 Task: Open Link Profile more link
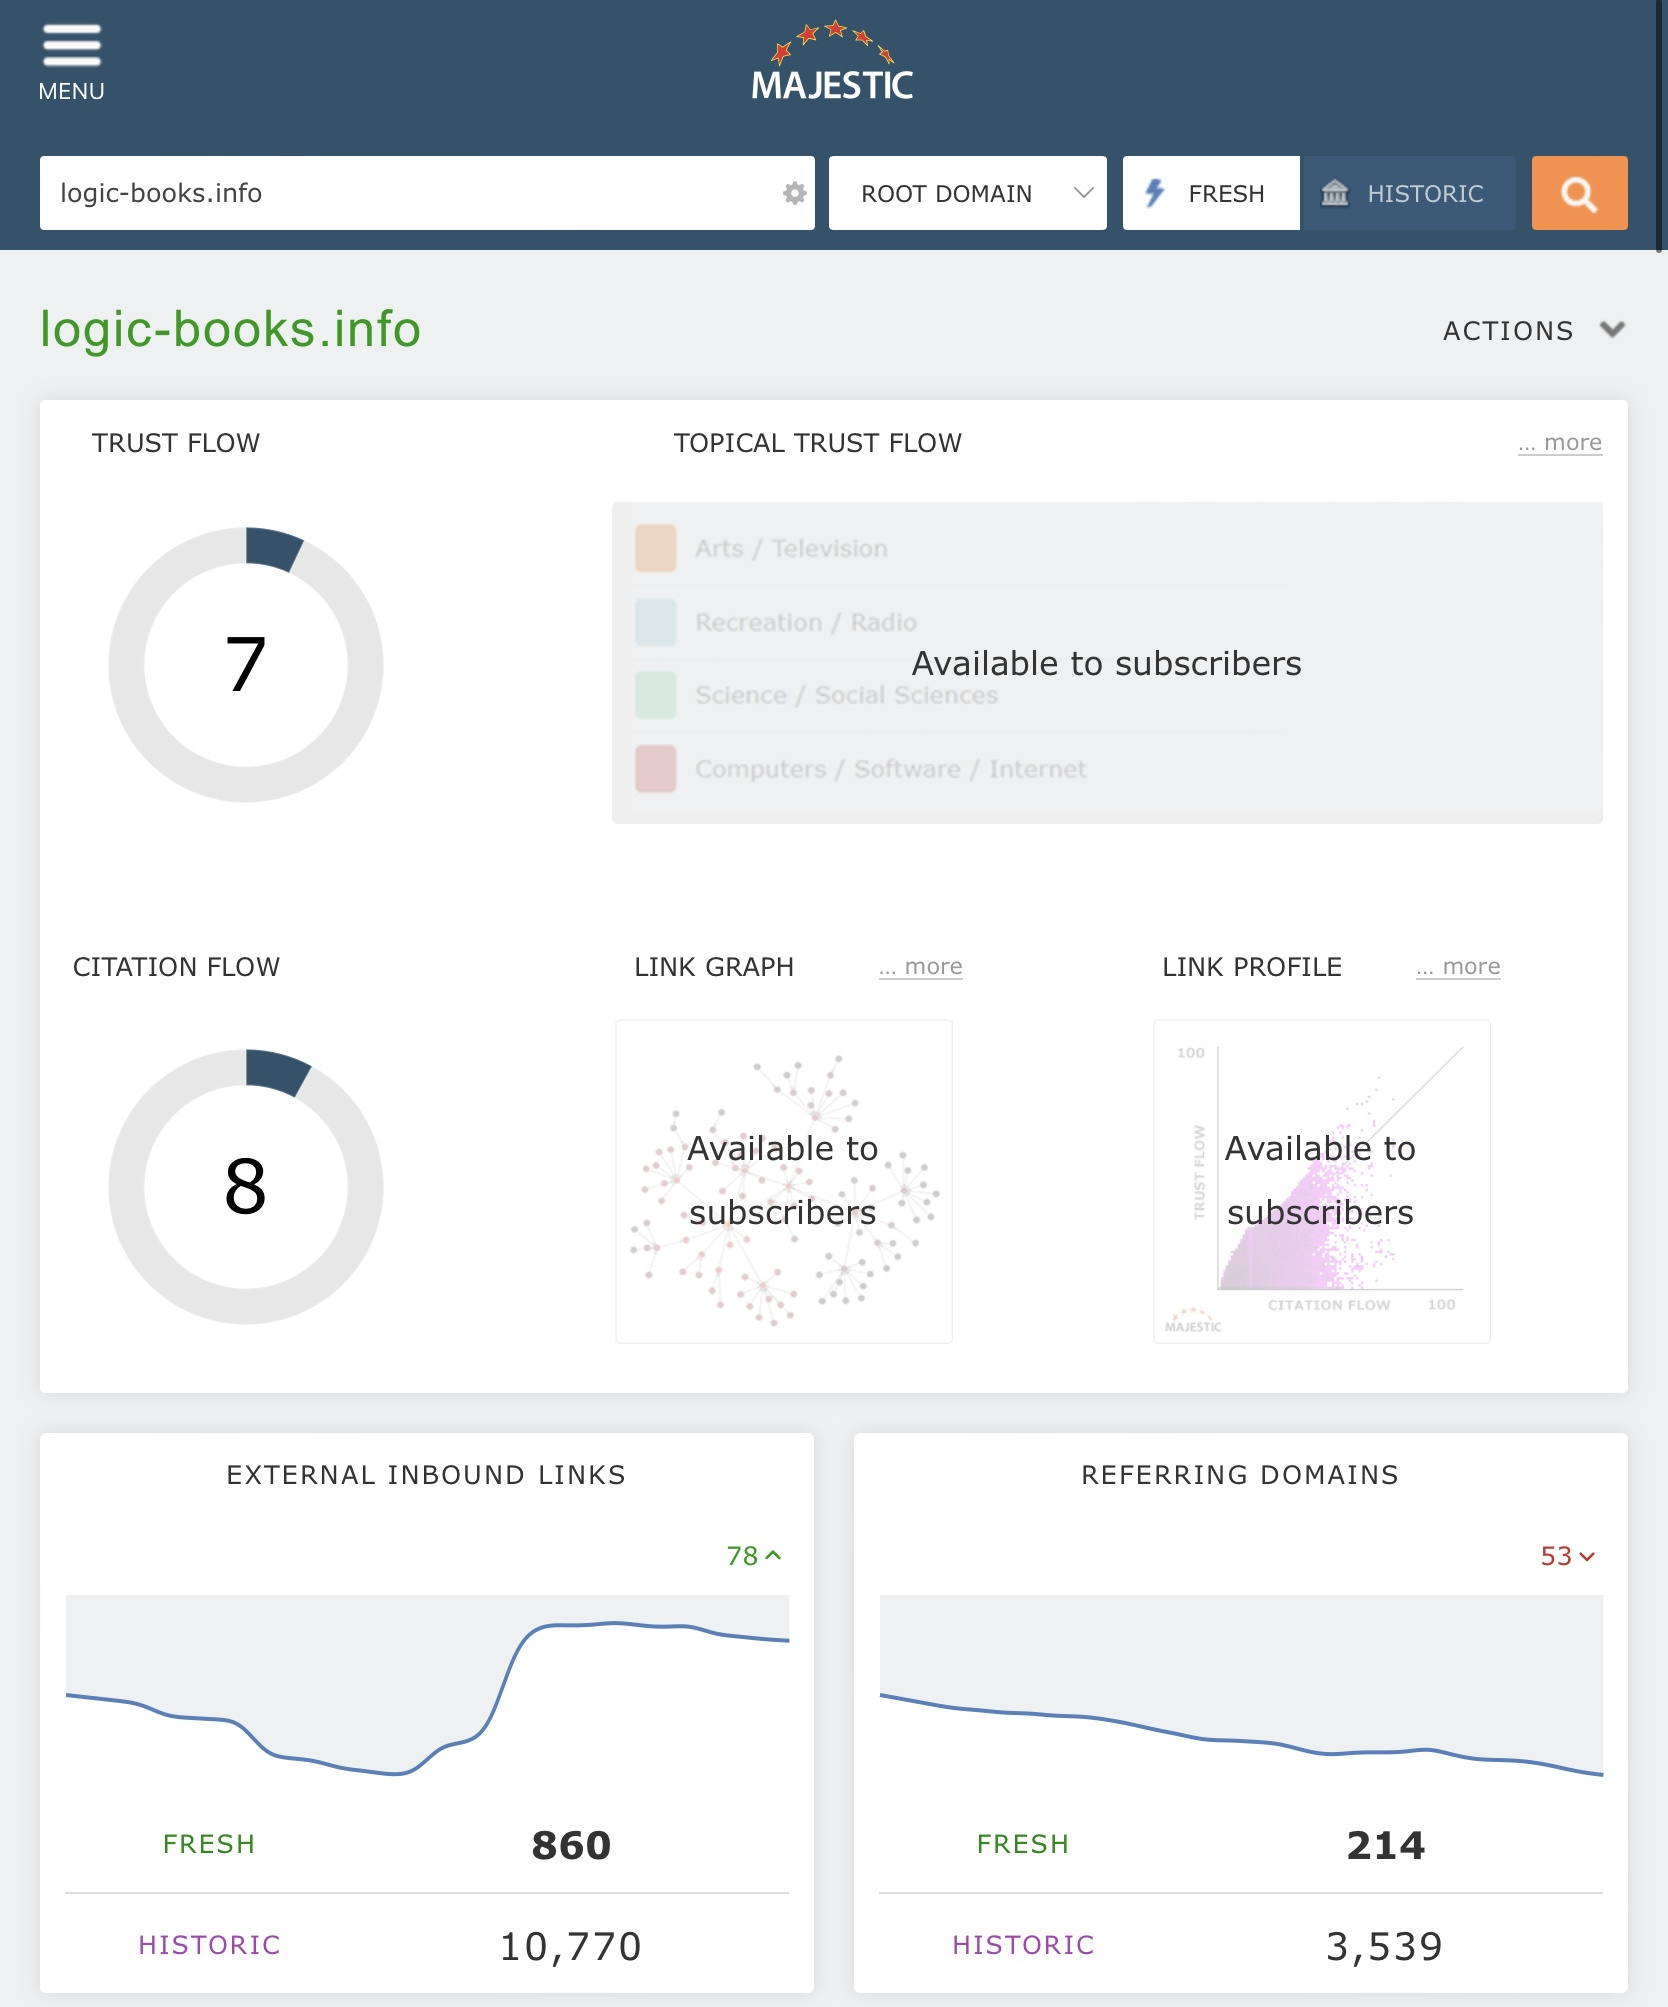tap(1458, 967)
